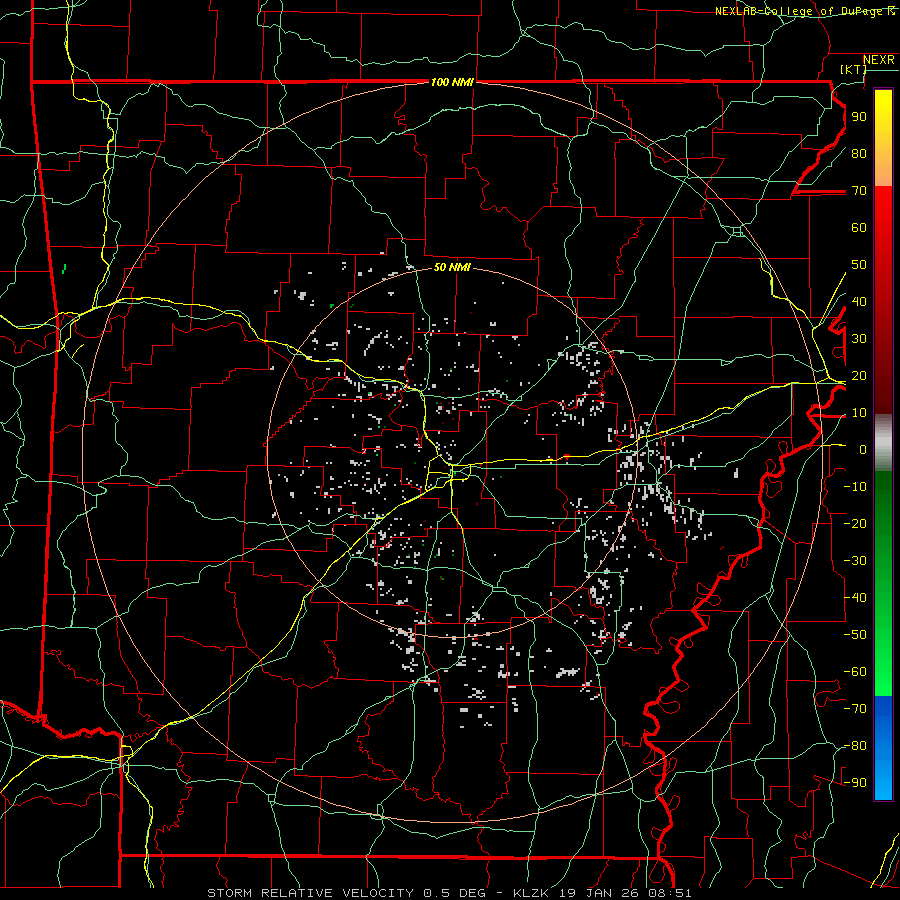Click the "-30" scale label
Viewport: 900px width, 900px height.
point(855,560)
